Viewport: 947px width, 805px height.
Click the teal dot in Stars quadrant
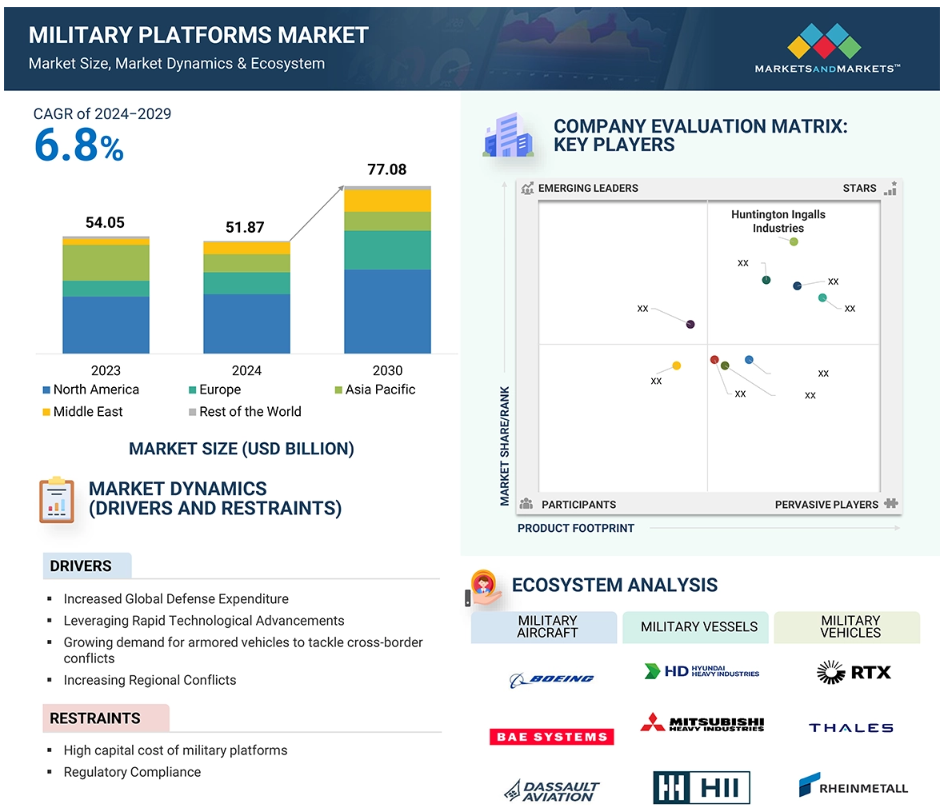[x=822, y=298]
